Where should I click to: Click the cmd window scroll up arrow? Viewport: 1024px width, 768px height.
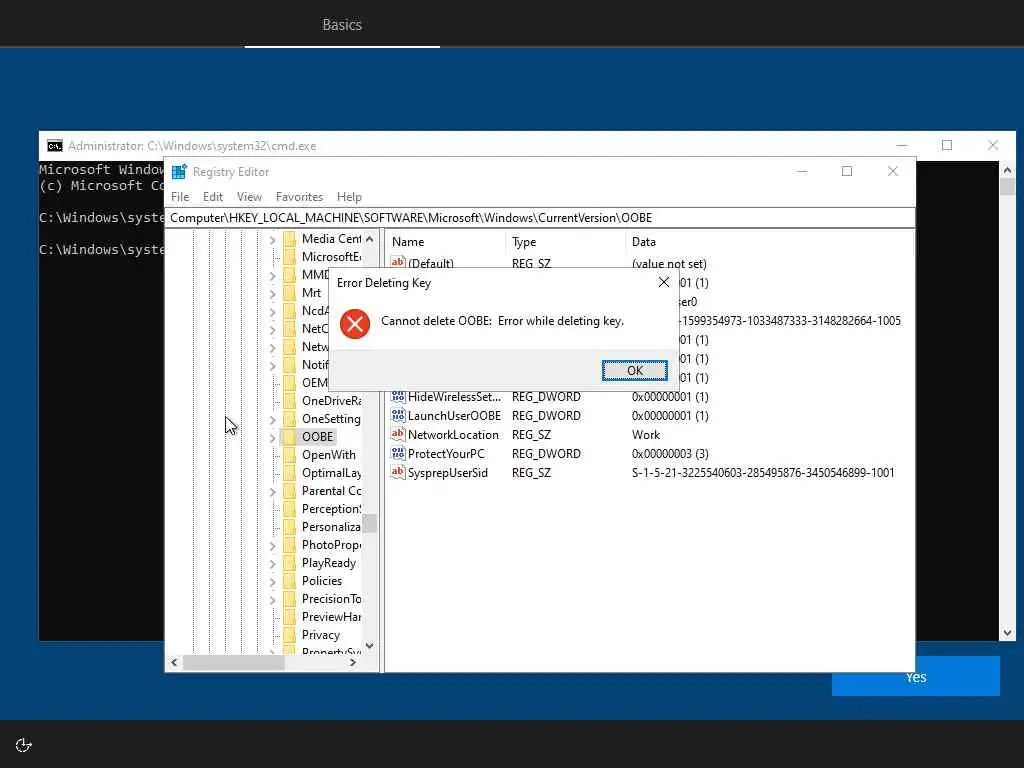1007,170
